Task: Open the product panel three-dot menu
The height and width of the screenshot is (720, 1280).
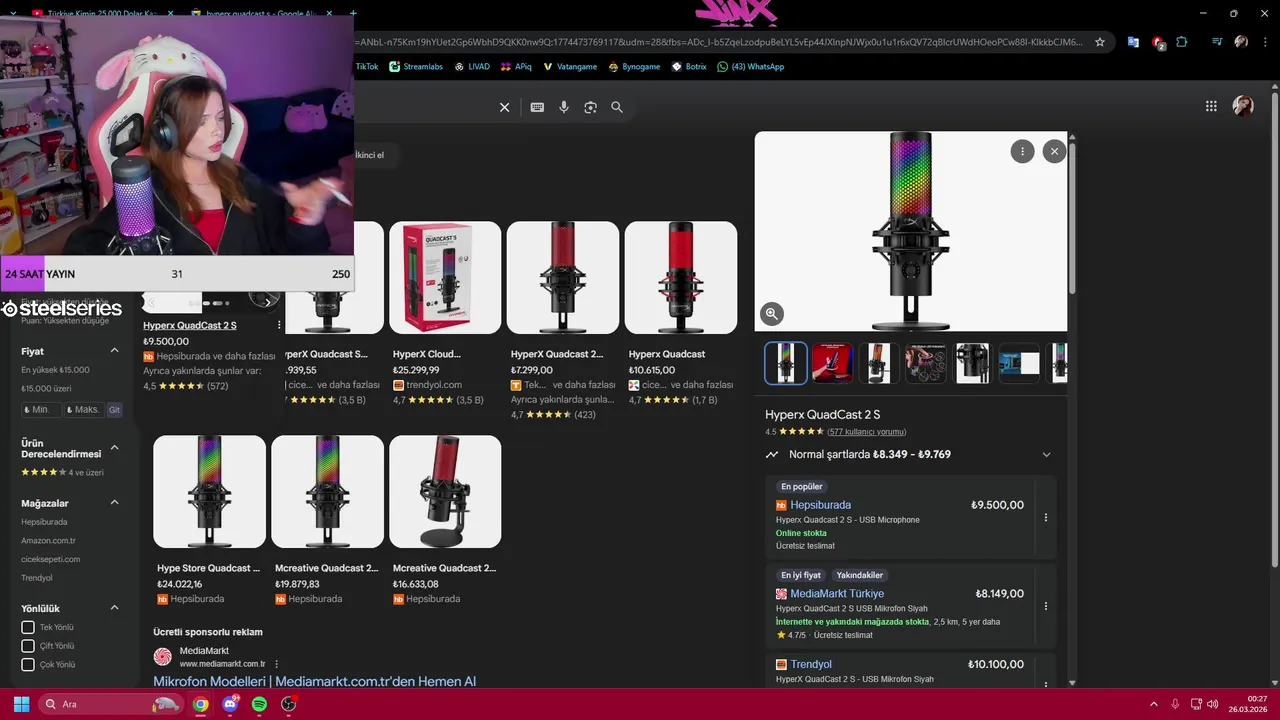Action: pos(1022,151)
